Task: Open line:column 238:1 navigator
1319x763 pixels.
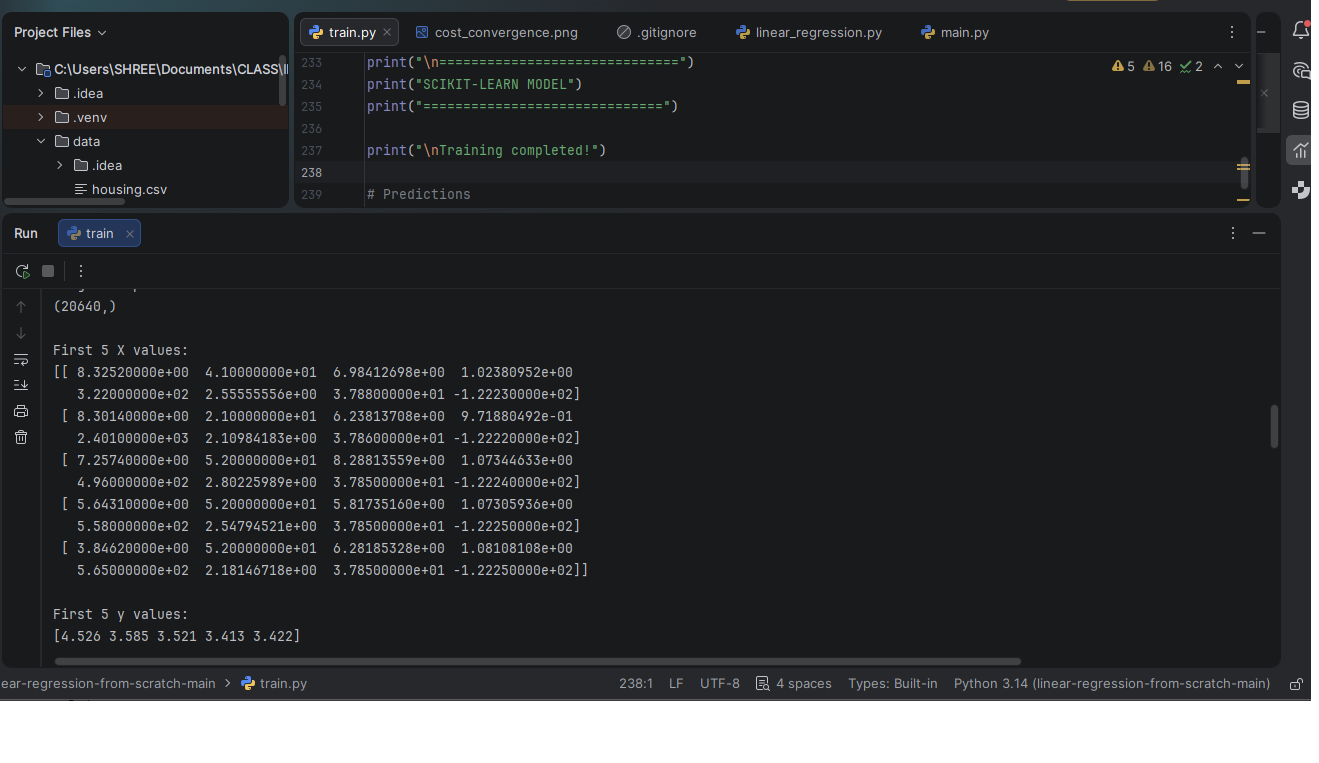Action: coord(636,684)
